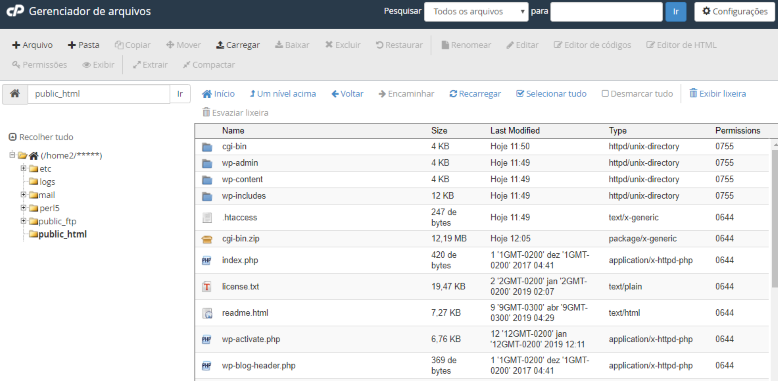
Task: Sort by Last Modified column header
Action: 515,131
